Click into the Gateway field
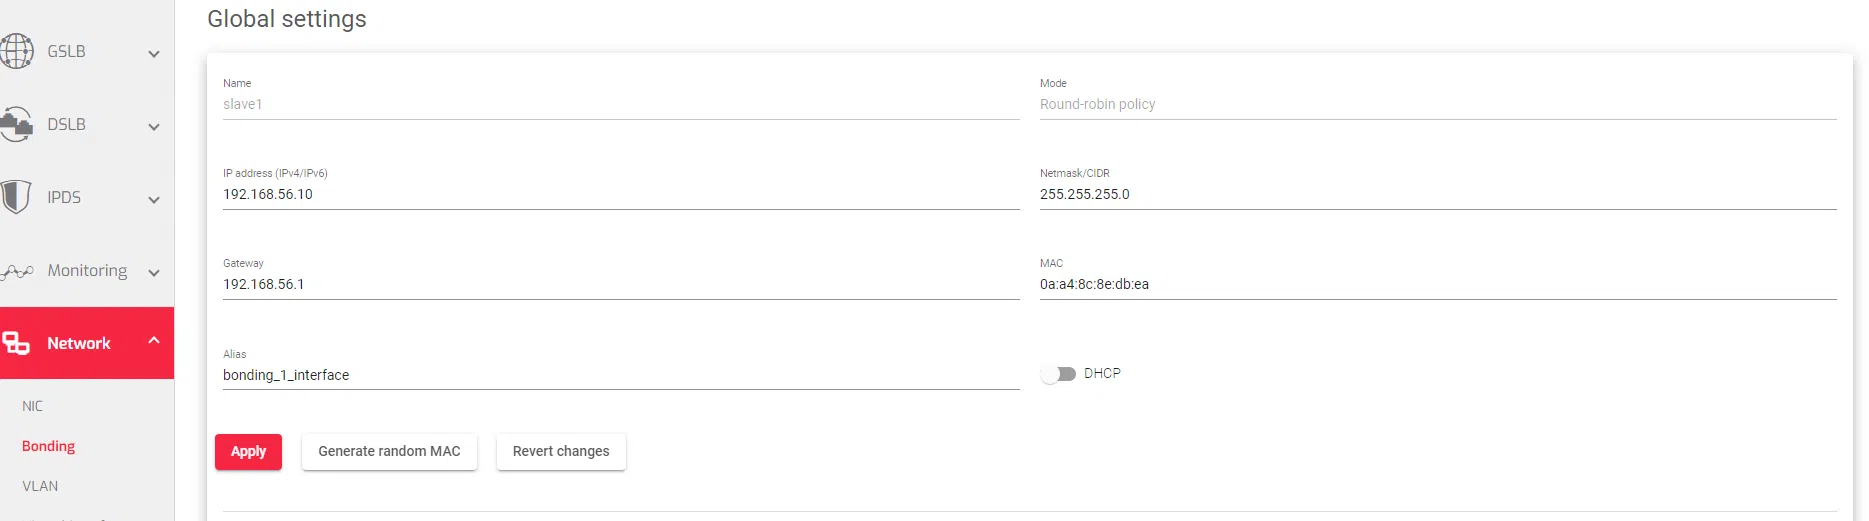This screenshot has height=521, width=1869. [620, 284]
